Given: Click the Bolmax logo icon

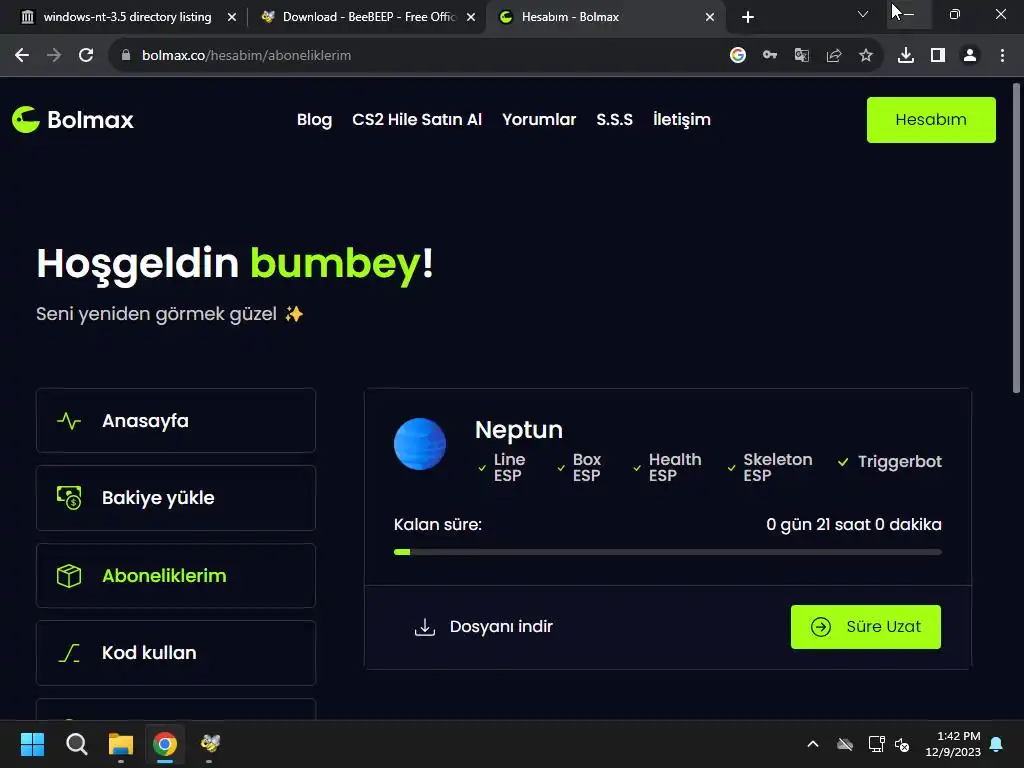Looking at the screenshot, I should (26, 120).
